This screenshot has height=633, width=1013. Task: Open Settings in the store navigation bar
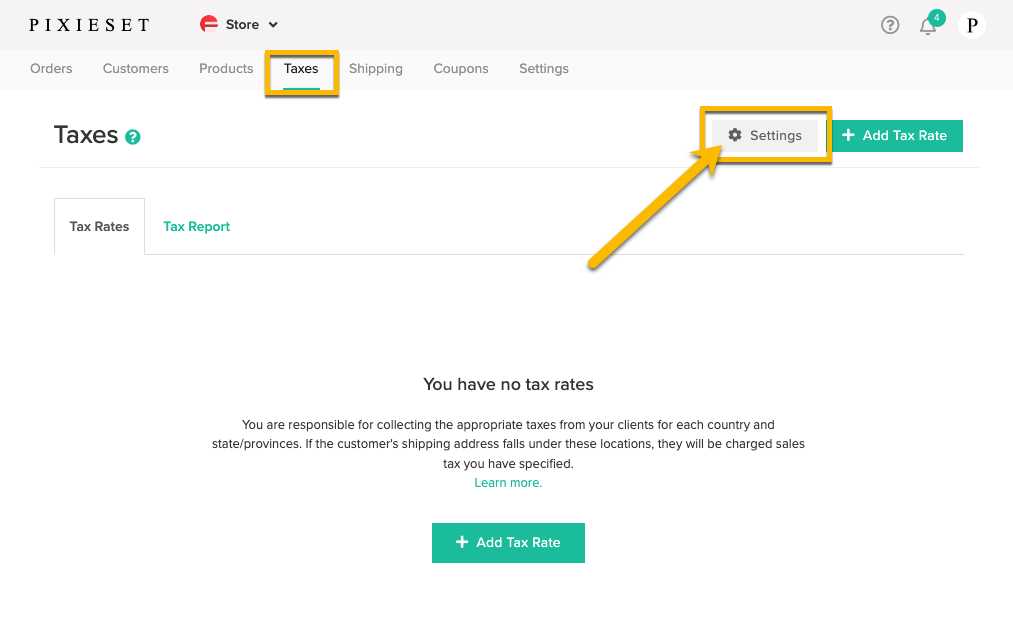click(x=544, y=69)
